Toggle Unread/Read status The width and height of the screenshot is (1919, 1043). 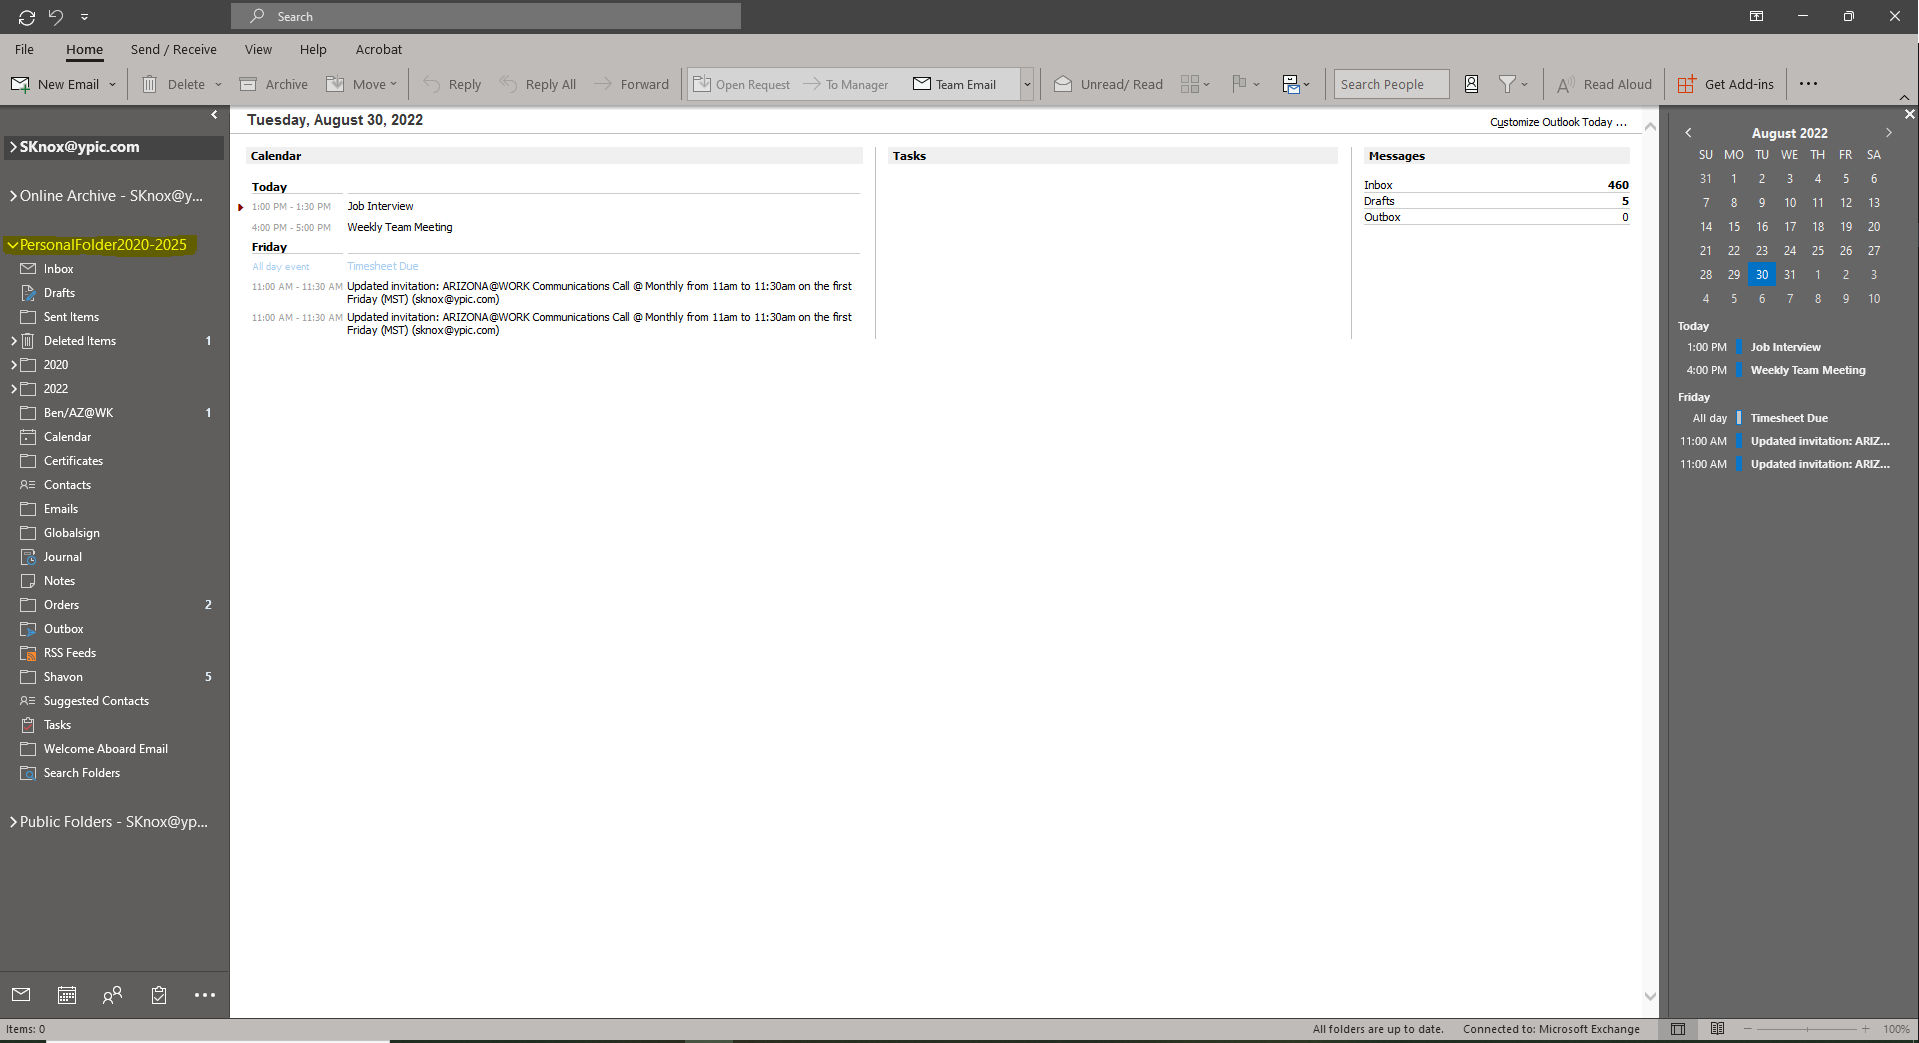click(1108, 85)
